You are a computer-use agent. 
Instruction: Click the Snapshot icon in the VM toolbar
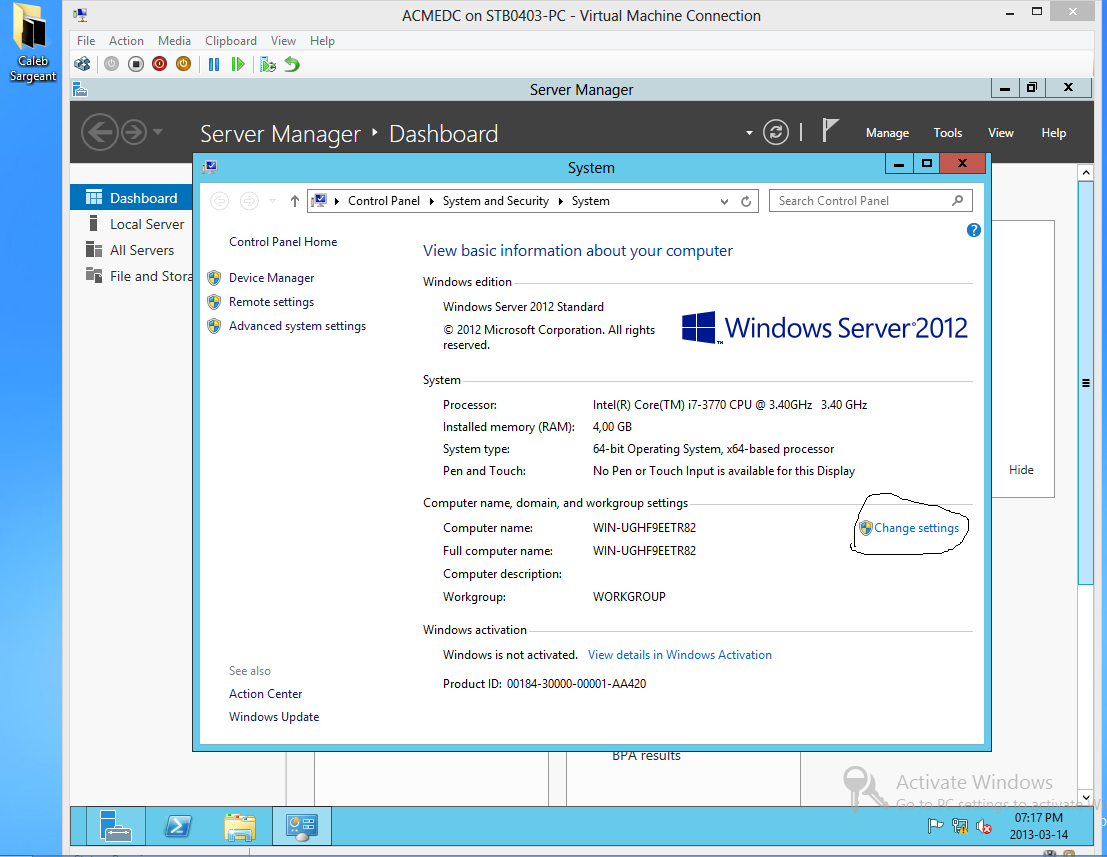coord(268,64)
